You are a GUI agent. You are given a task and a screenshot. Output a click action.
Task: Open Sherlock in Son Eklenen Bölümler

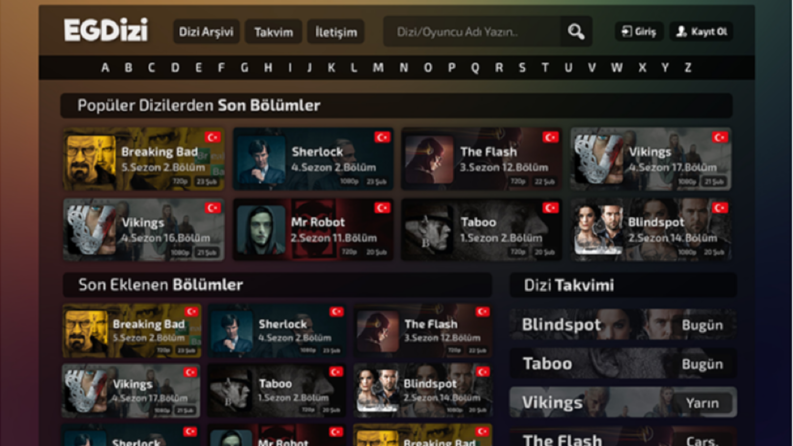[277, 331]
